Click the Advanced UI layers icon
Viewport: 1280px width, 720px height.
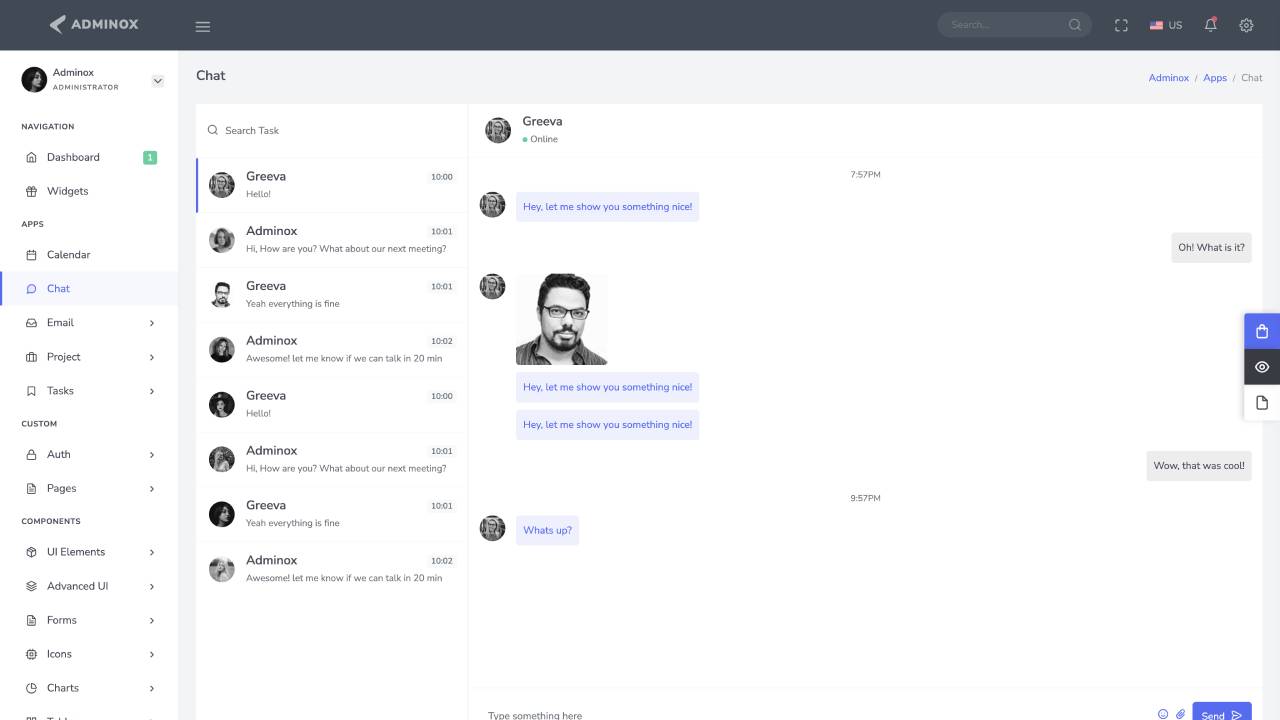click(x=31, y=586)
